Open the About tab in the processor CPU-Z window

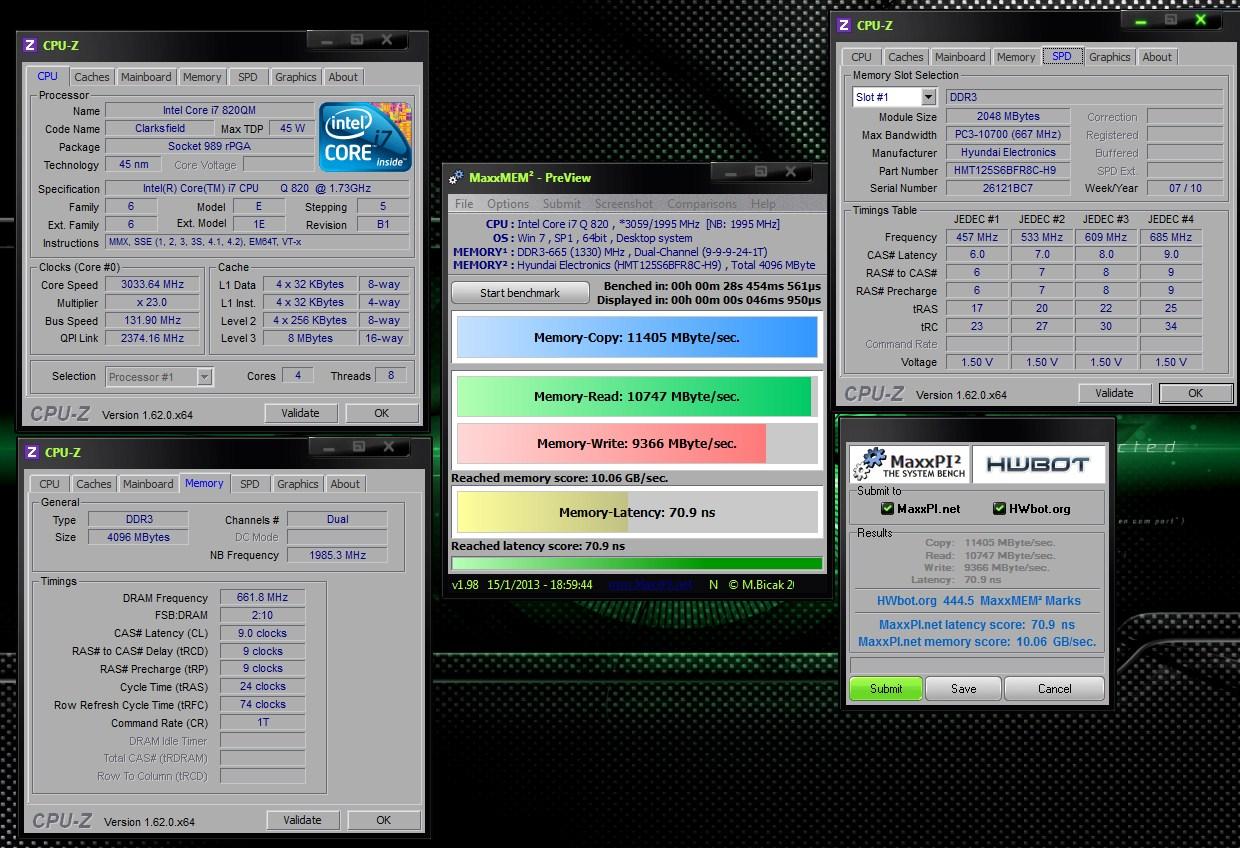point(343,77)
